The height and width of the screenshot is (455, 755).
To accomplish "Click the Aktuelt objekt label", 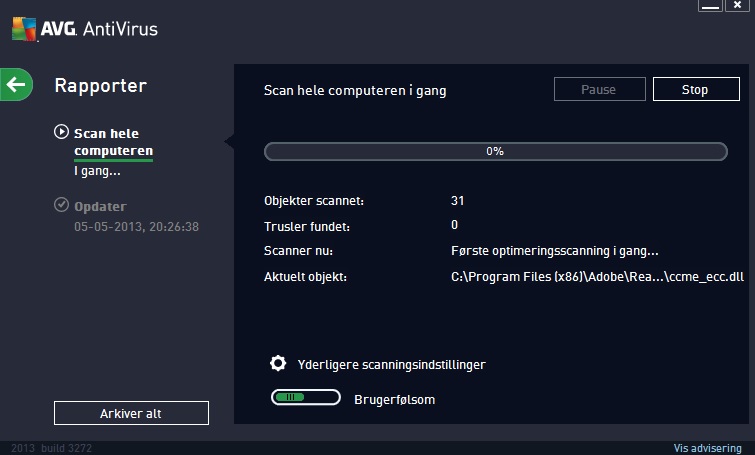I will pos(305,277).
